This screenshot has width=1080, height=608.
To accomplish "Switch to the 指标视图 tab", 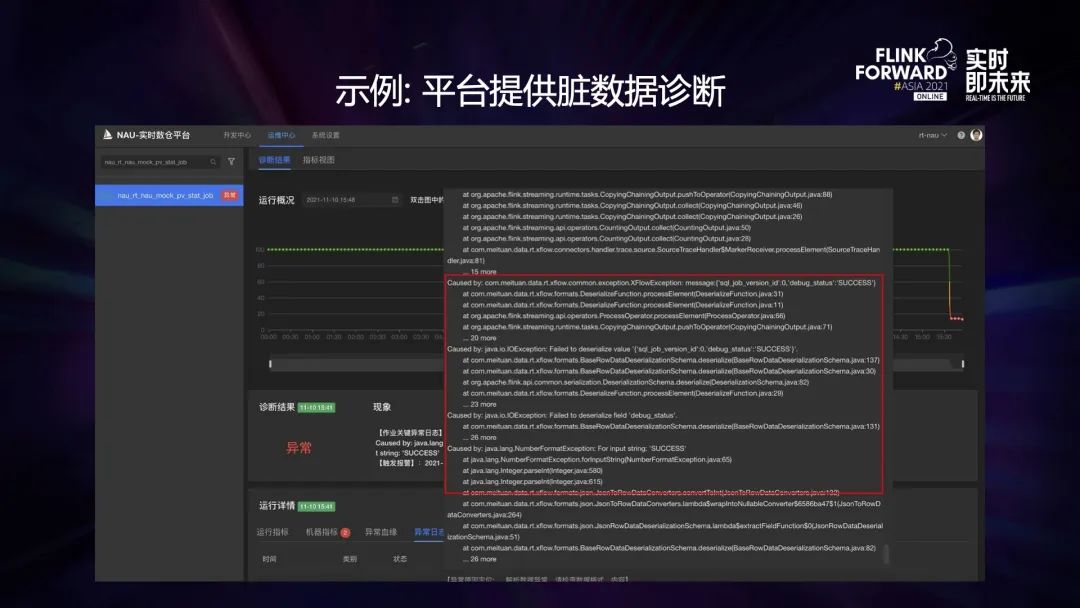I will [x=319, y=160].
